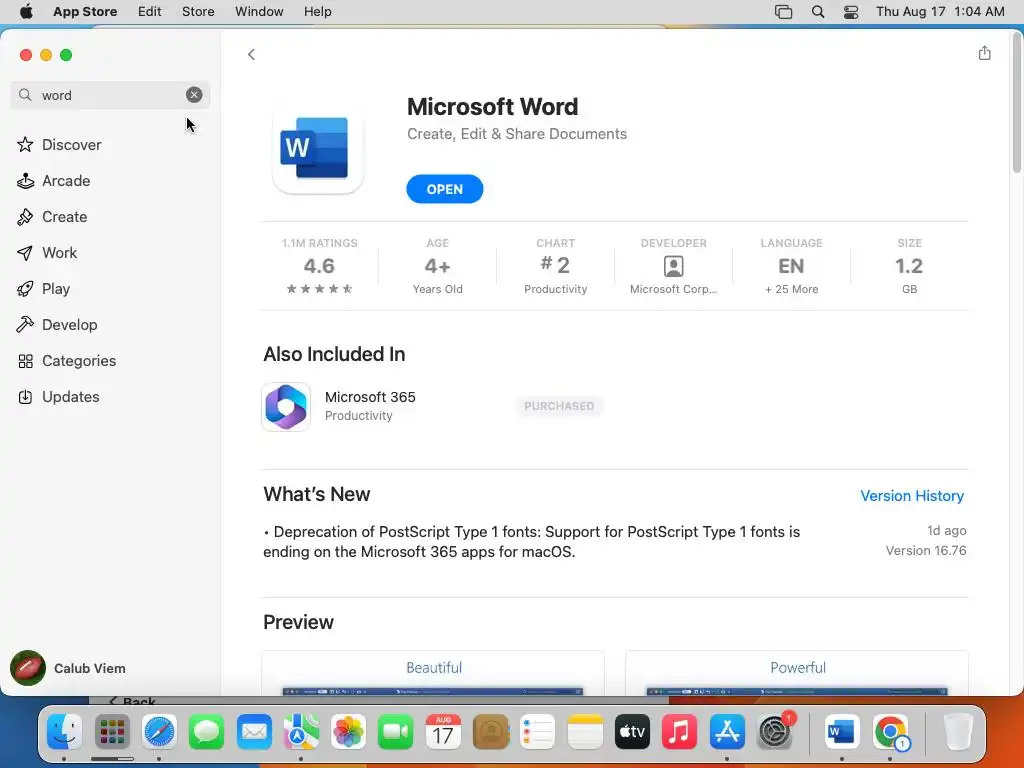Open the Apple menu

click(26, 12)
